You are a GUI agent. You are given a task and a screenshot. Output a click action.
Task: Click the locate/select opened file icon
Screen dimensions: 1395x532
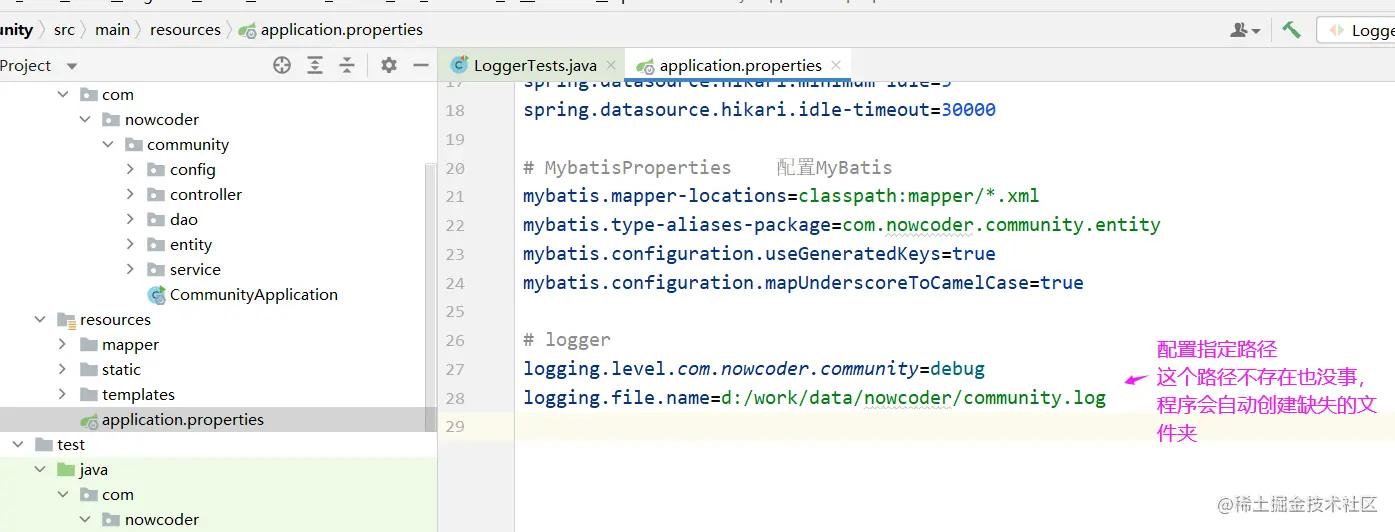(282, 65)
